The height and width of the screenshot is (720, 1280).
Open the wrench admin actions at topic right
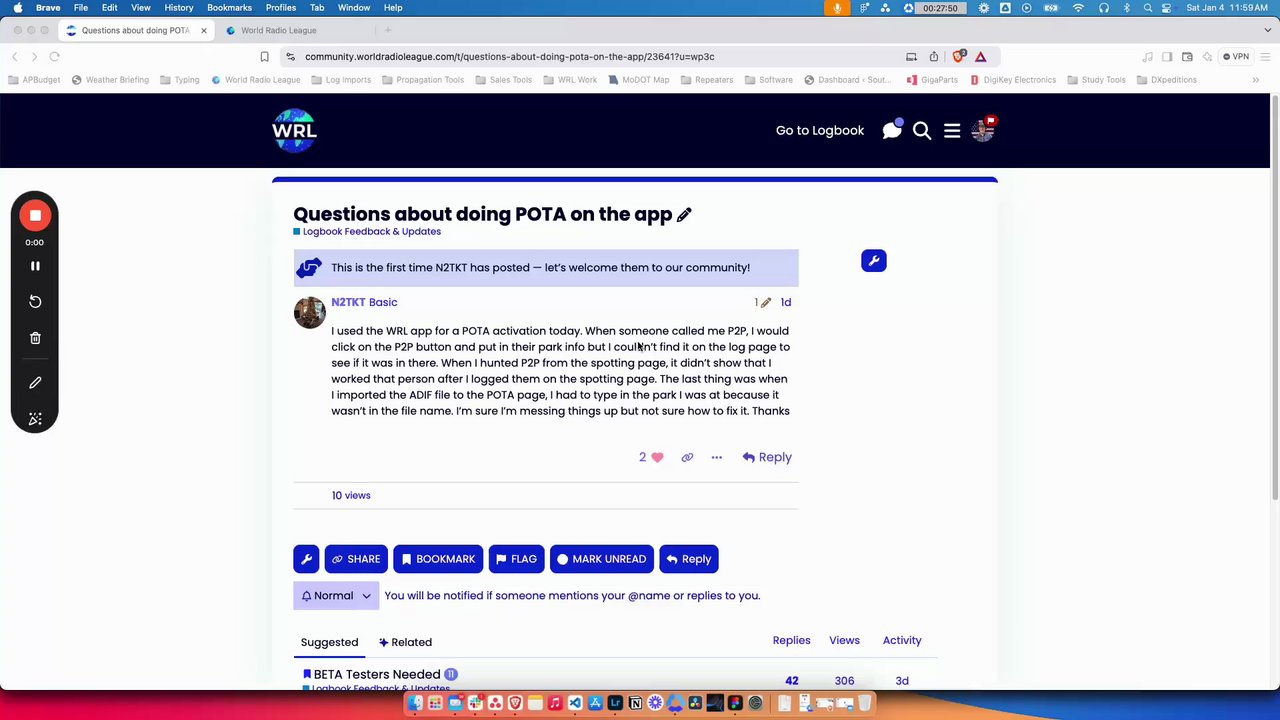874,261
